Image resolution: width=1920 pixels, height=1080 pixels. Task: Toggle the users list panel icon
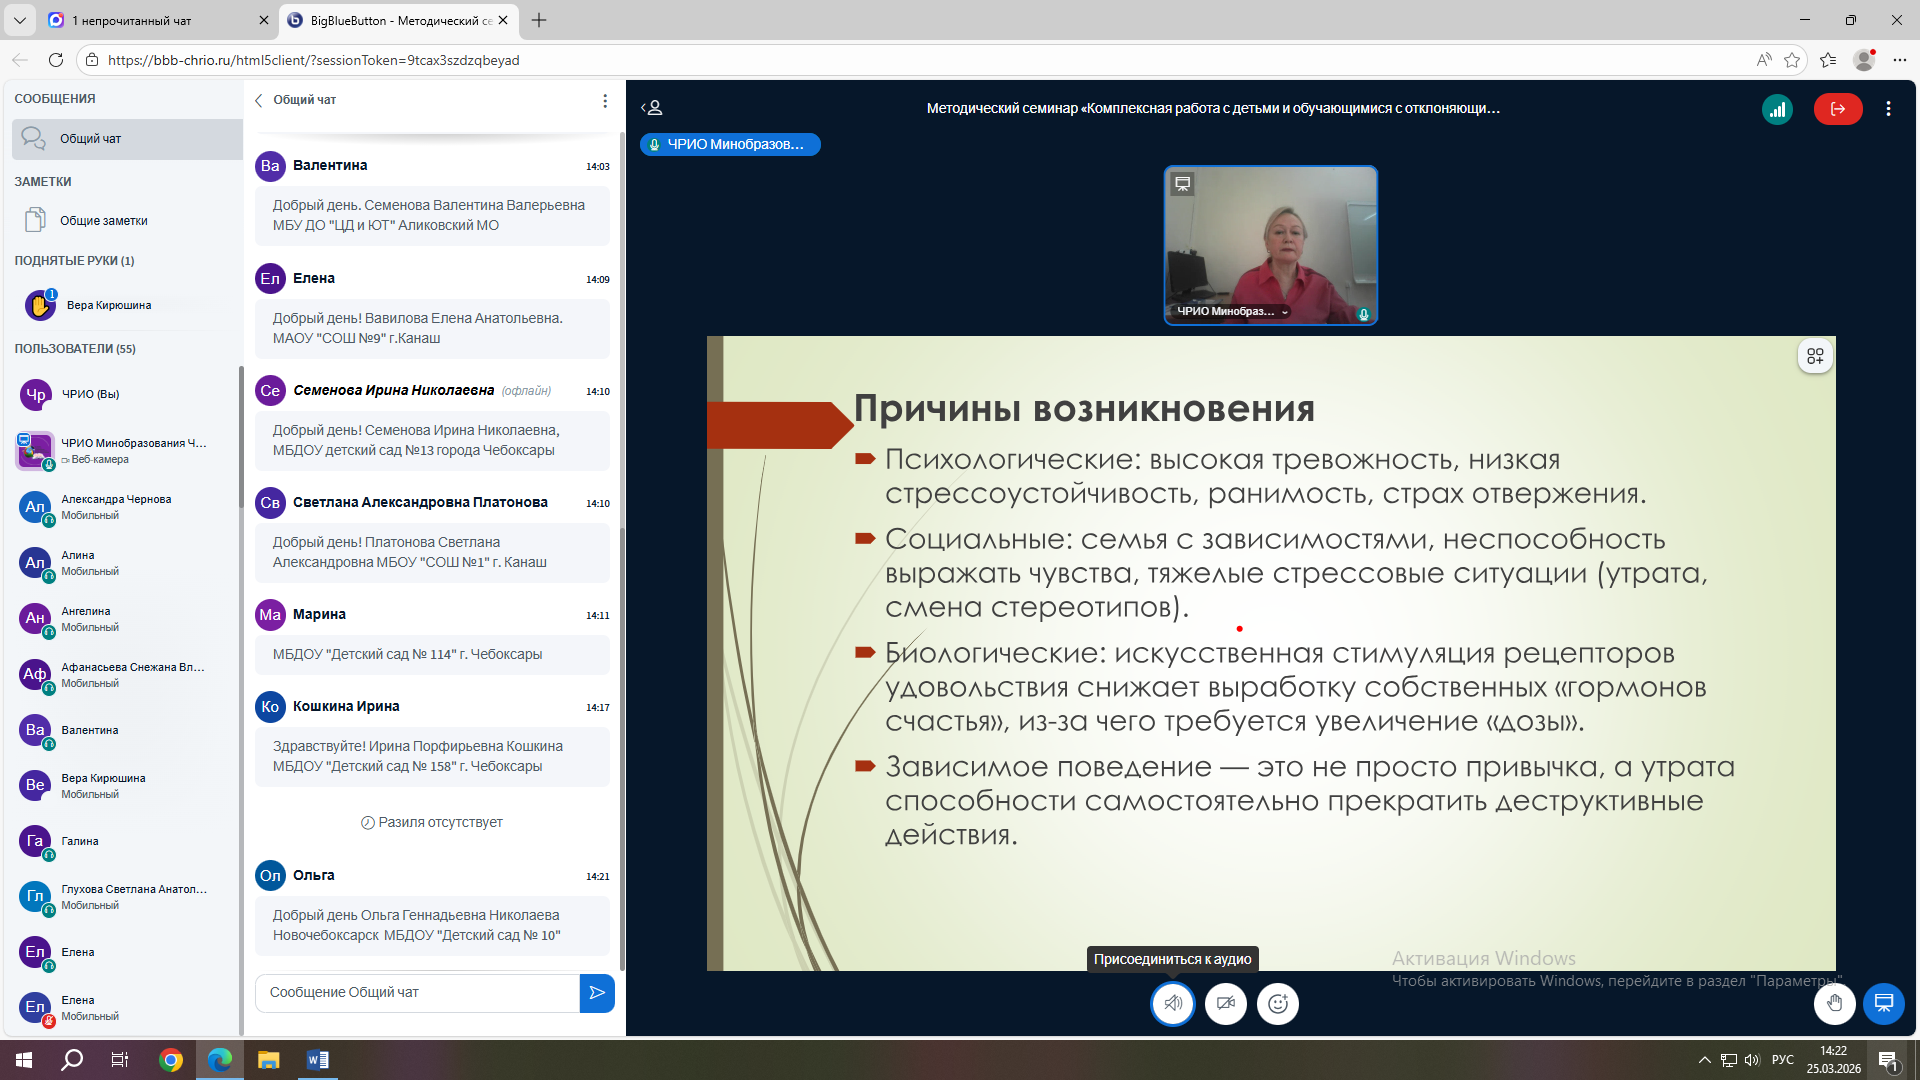coord(652,108)
